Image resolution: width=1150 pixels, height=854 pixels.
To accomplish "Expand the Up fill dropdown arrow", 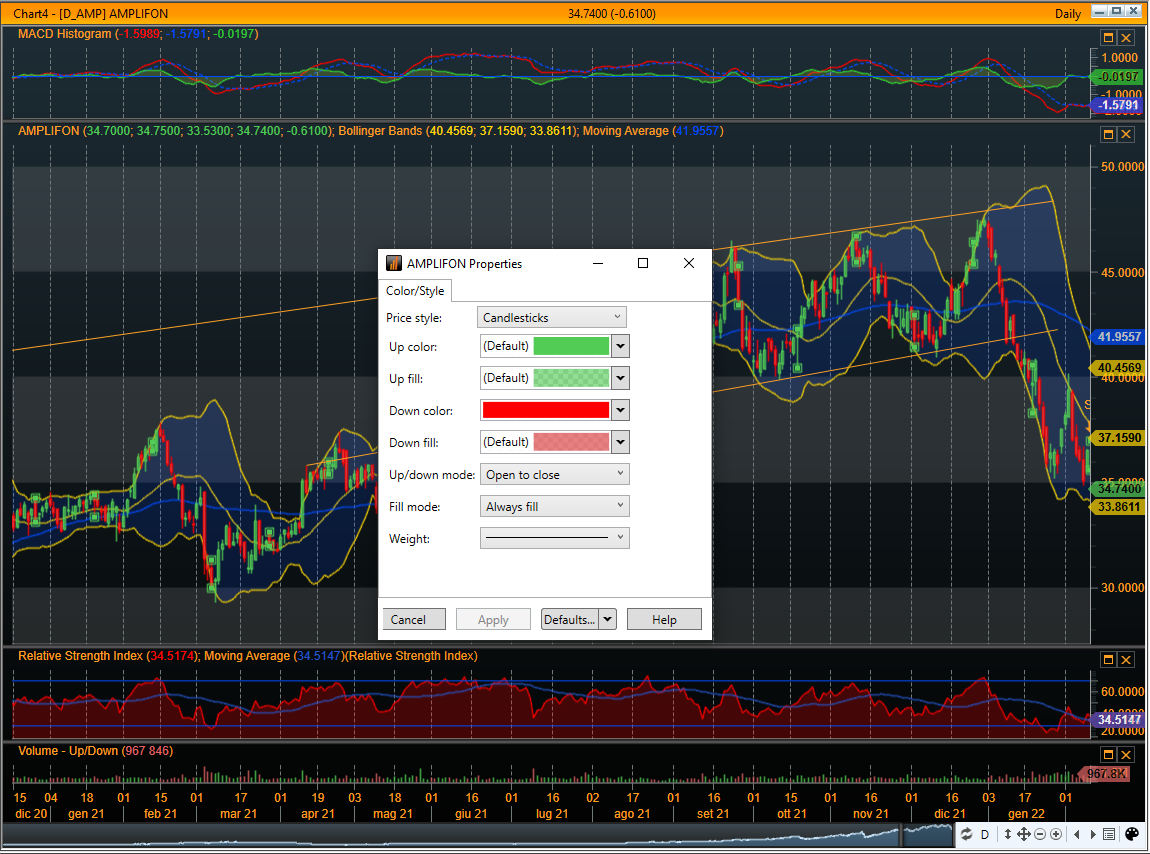I will pos(620,378).
